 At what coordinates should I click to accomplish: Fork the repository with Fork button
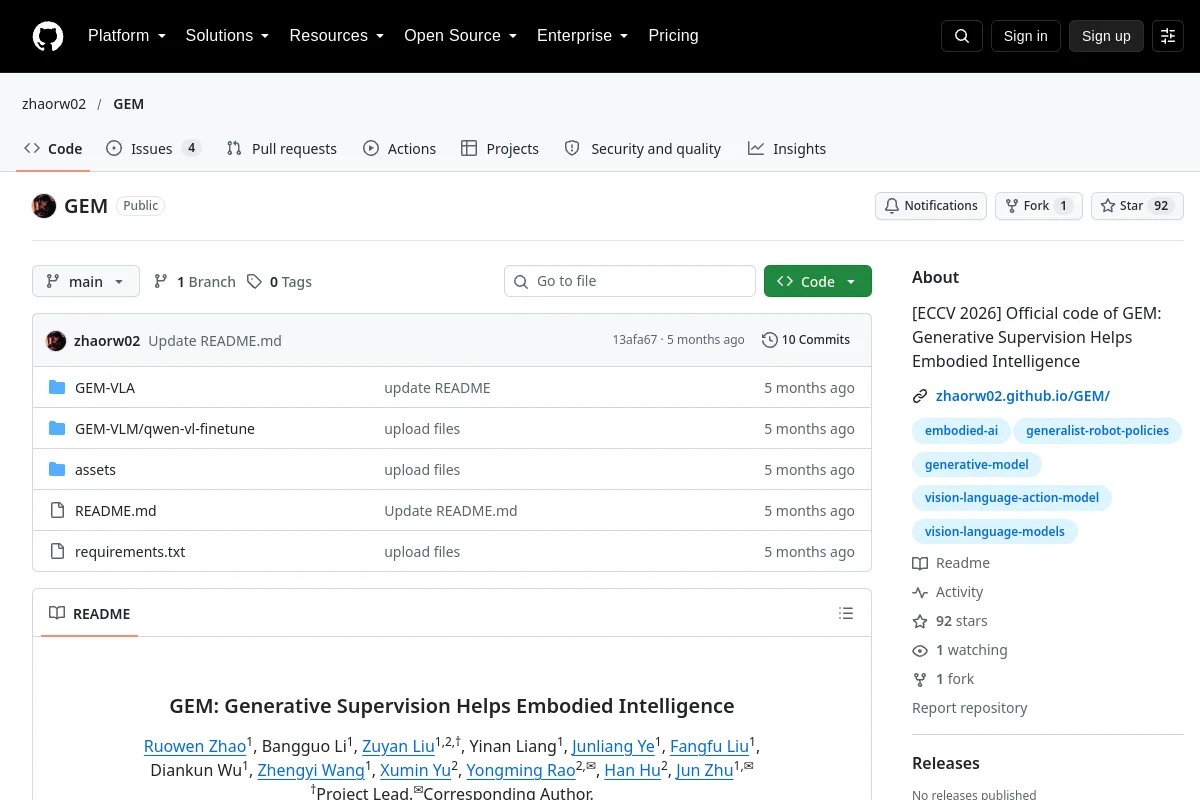pyautogui.click(x=1038, y=206)
